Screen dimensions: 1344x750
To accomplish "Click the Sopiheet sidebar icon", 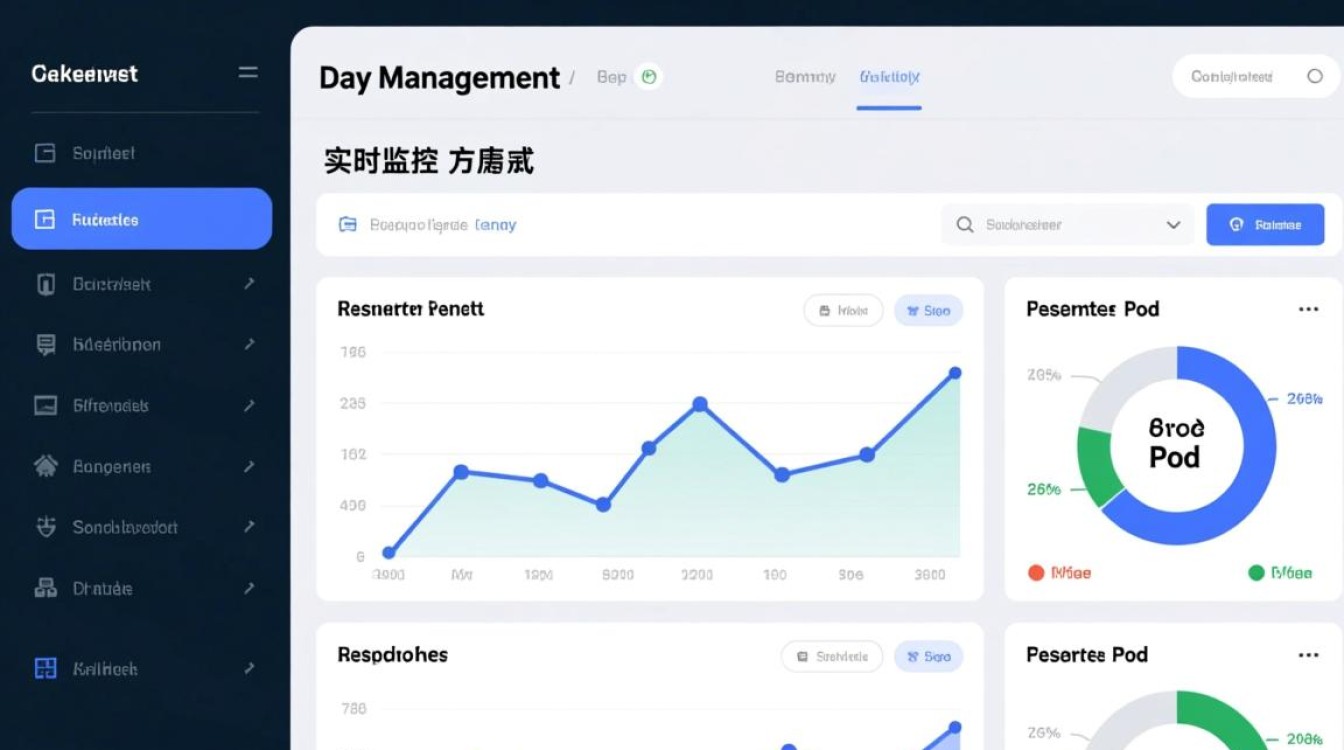I will click(45, 153).
